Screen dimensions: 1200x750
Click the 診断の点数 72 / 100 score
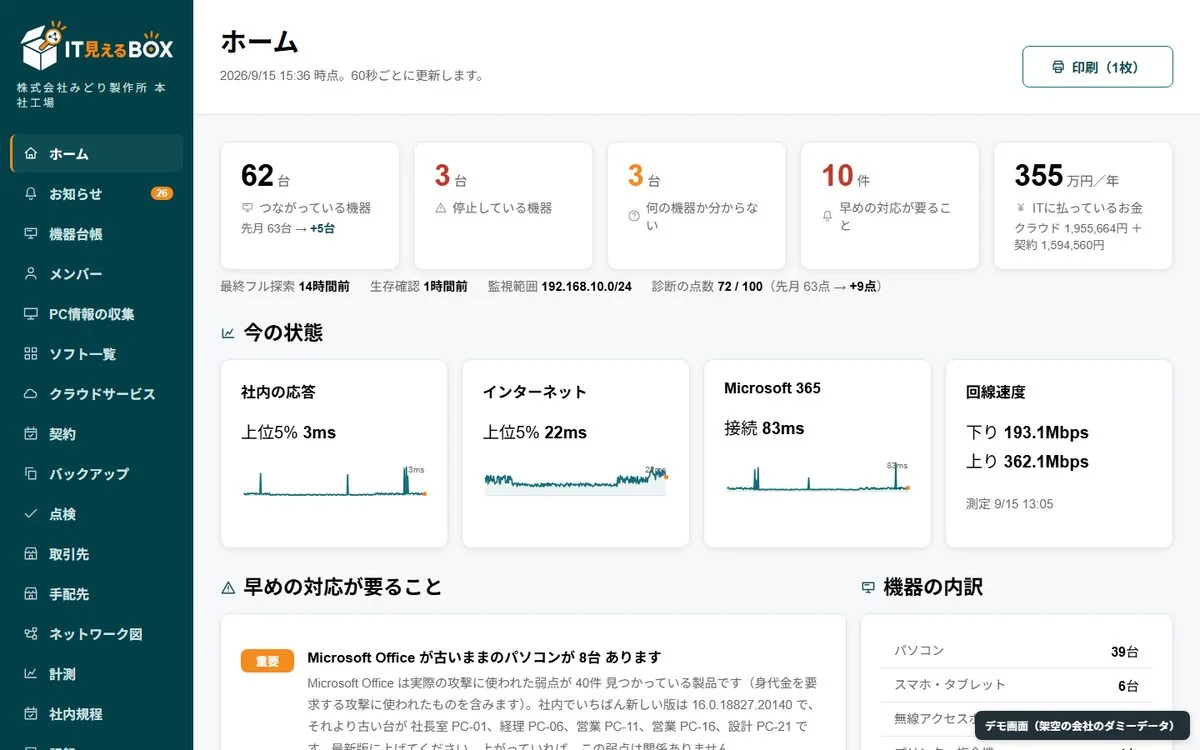(x=766, y=287)
